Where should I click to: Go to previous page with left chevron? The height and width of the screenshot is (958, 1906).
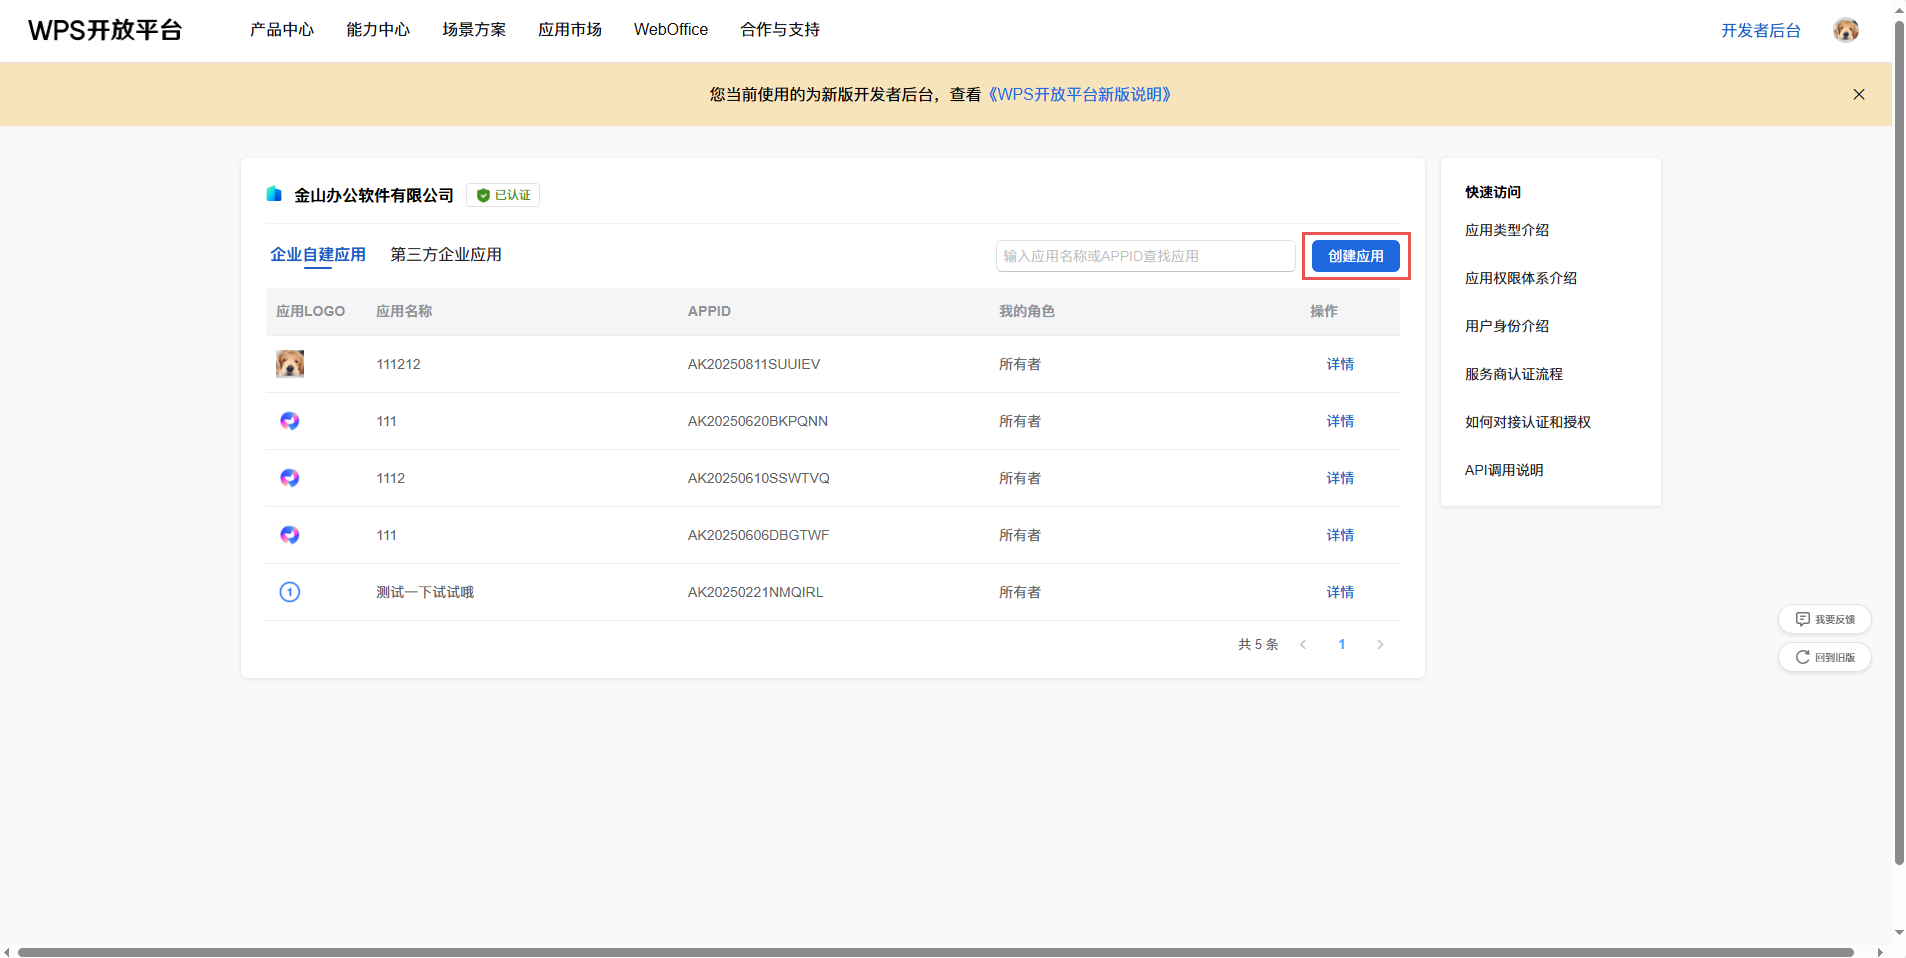[1303, 645]
